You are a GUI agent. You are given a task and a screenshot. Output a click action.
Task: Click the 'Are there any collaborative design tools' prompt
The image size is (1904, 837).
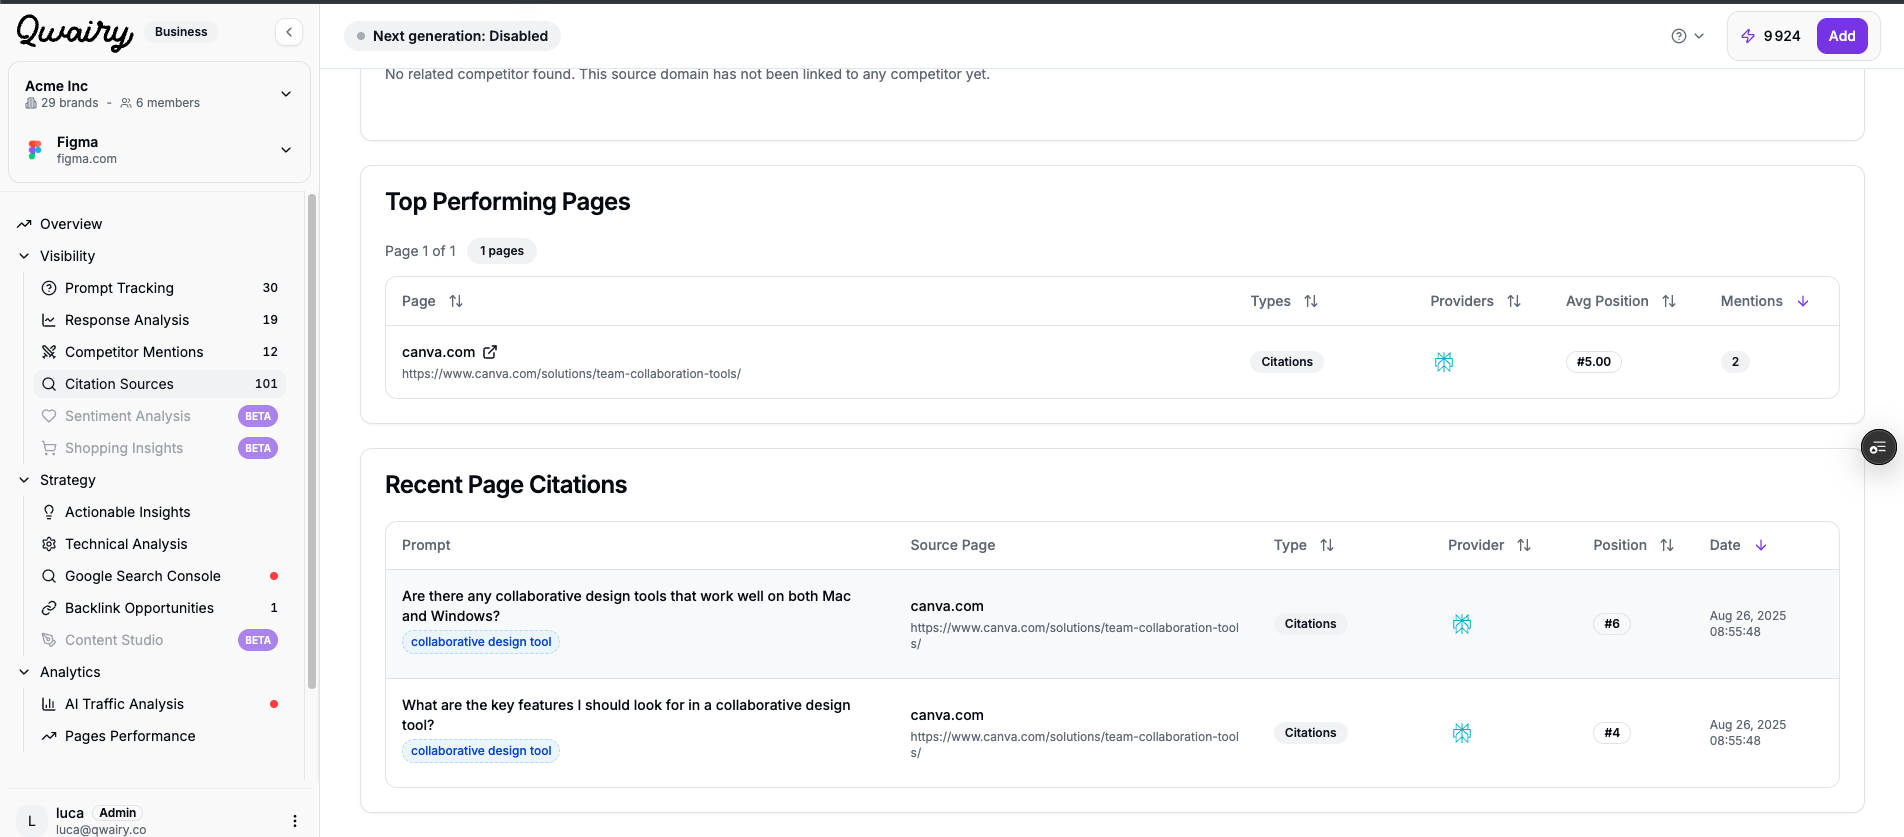coord(626,606)
